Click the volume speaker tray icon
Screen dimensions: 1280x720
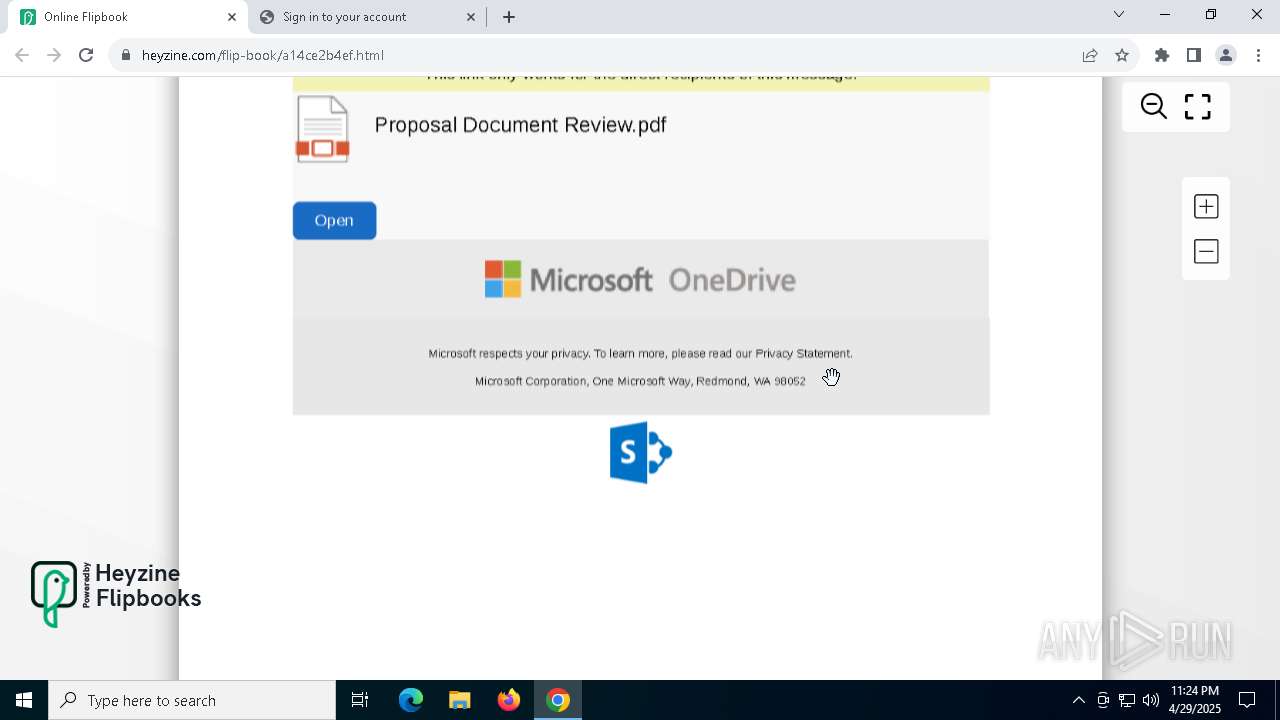pos(1151,700)
